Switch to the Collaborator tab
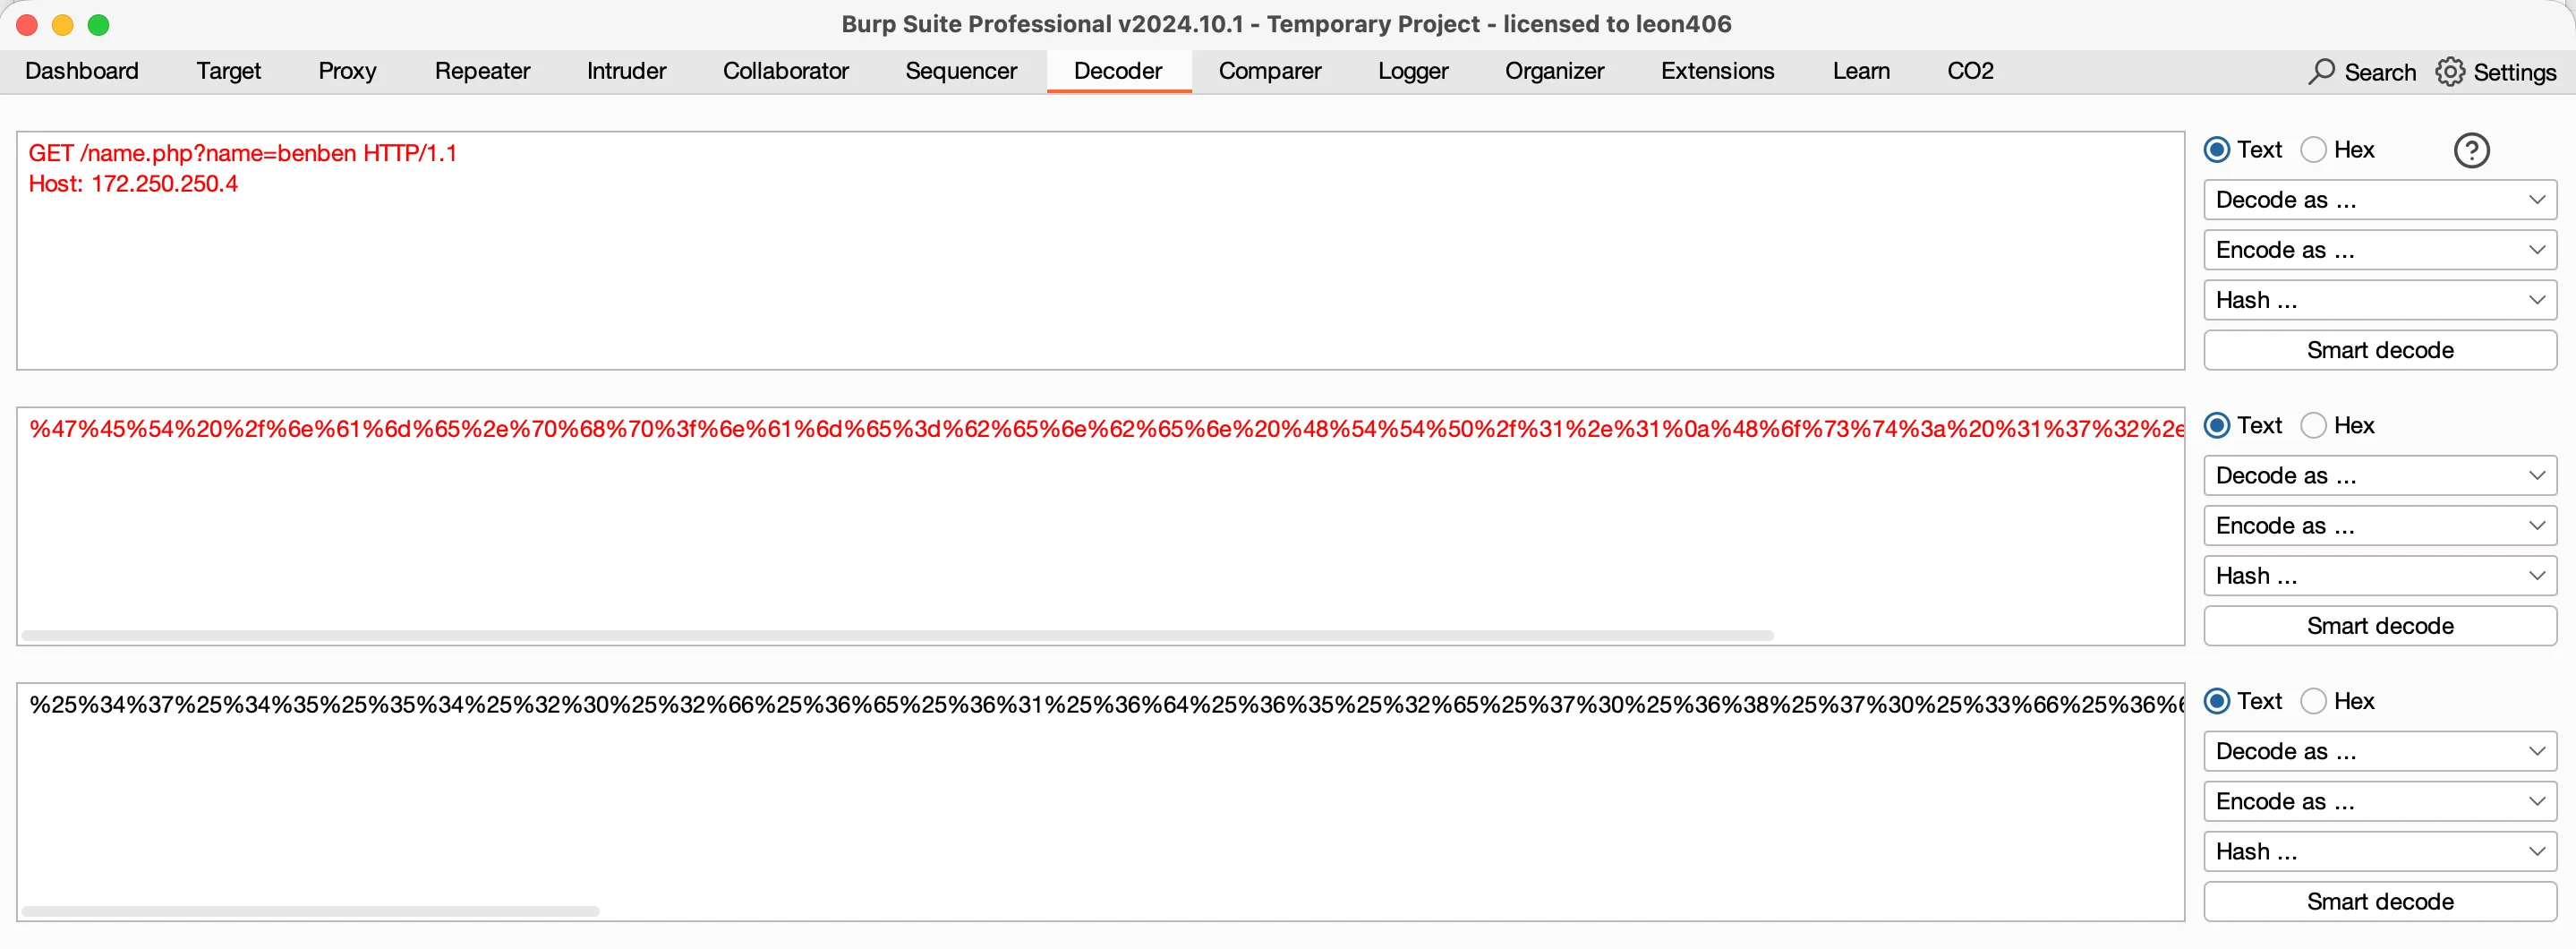This screenshot has height=949, width=2576. (786, 71)
